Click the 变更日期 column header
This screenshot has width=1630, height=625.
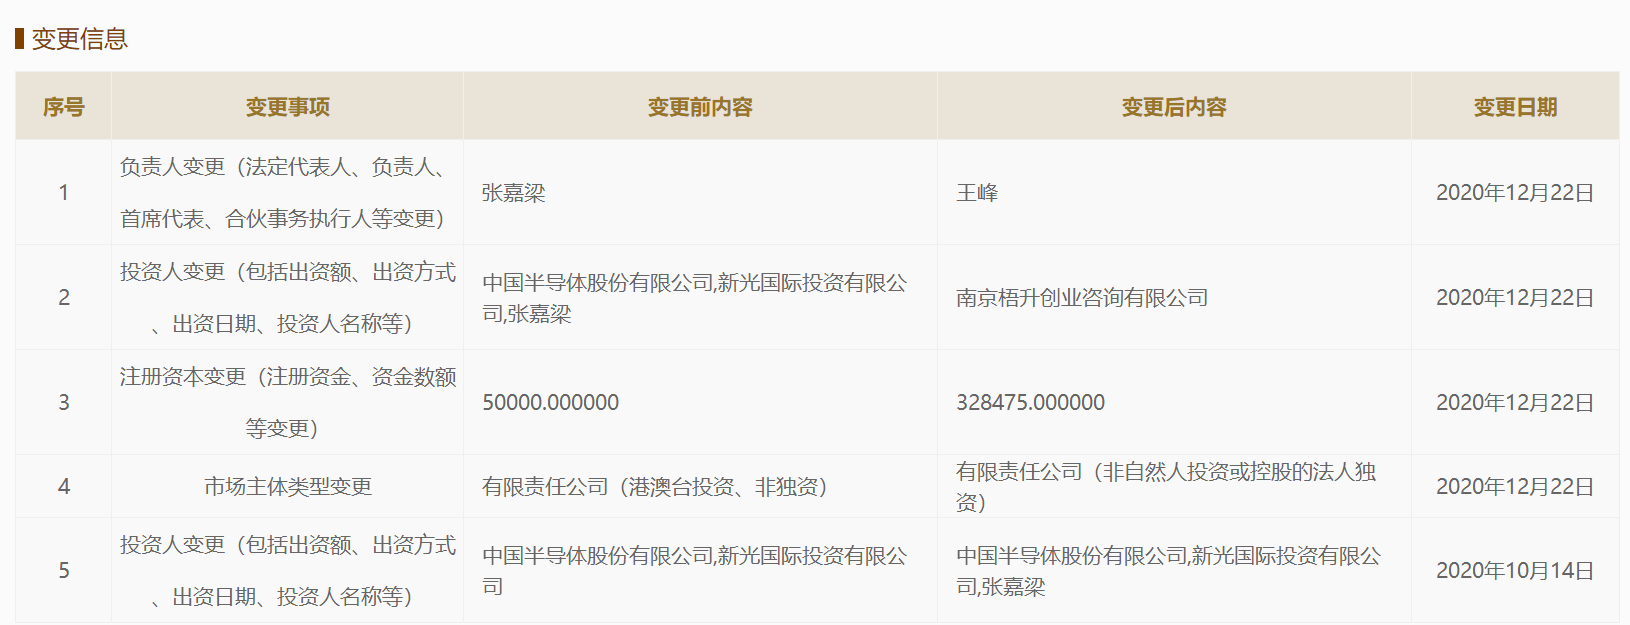tap(1515, 107)
